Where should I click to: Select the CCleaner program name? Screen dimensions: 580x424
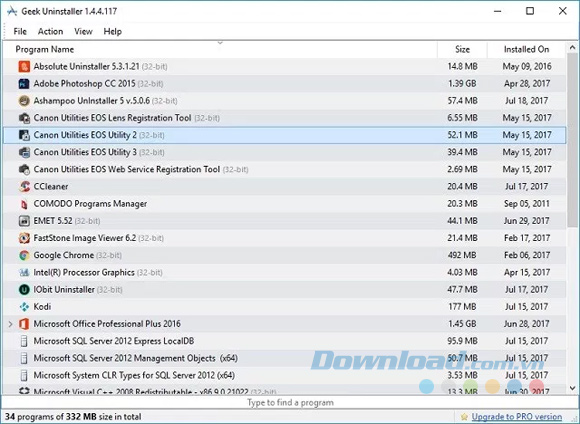click(51, 186)
